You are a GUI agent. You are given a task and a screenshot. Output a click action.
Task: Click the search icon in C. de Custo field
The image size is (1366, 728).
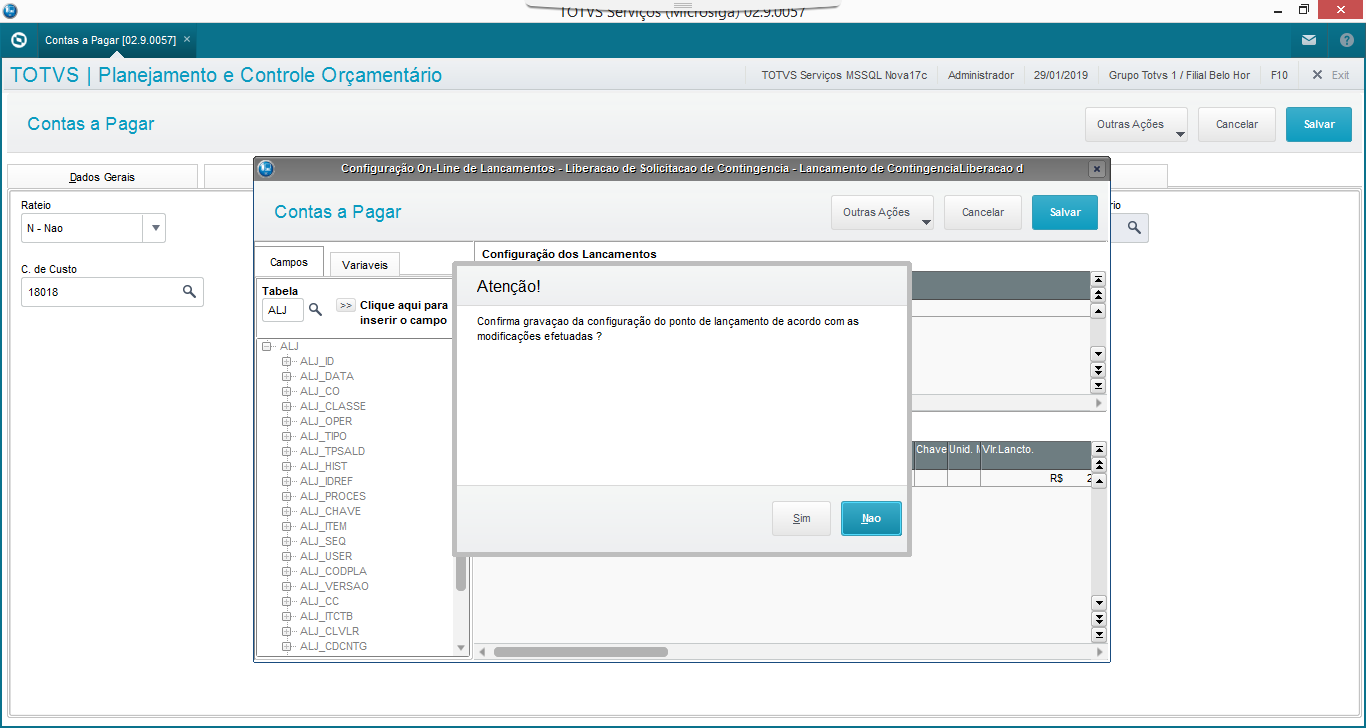pyautogui.click(x=189, y=292)
